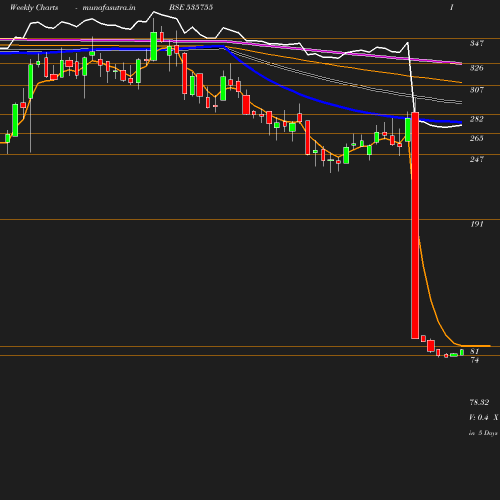This screenshot has width=500, height=500.
Task: Click the 'V: 0.4 X' volume text
Action: [484, 417]
